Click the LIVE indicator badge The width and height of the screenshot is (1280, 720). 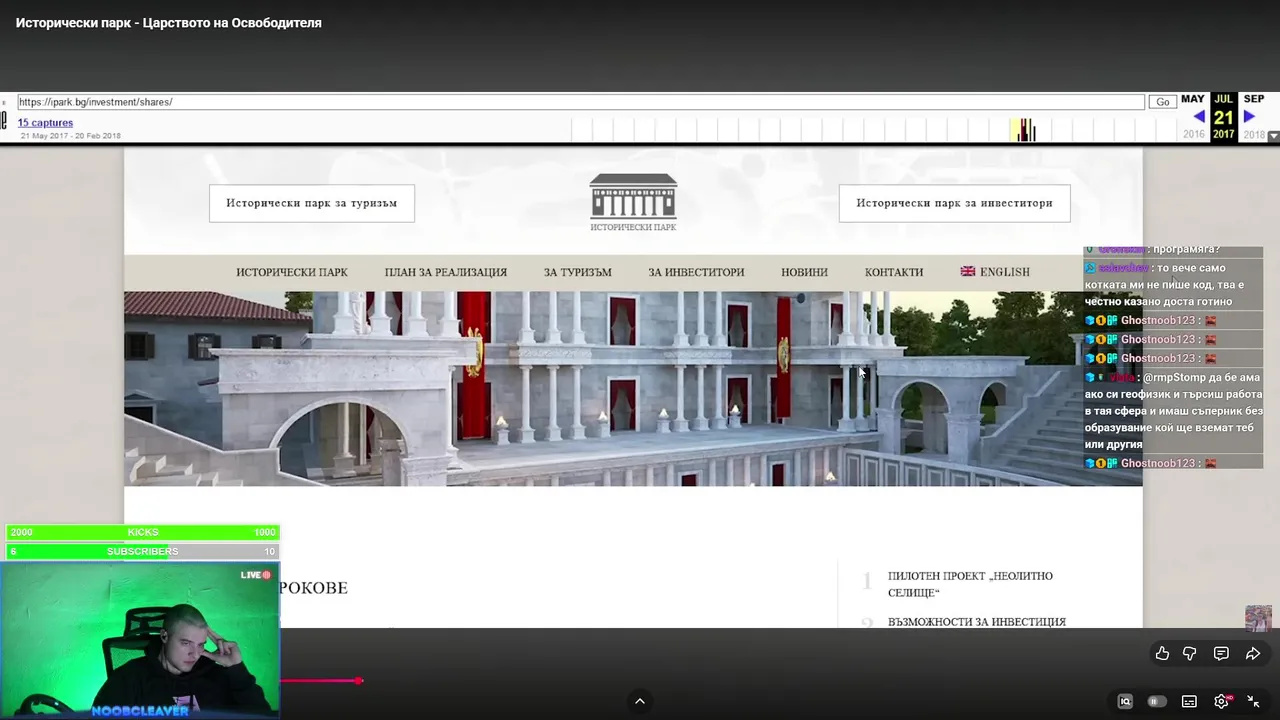click(x=256, y=575)
